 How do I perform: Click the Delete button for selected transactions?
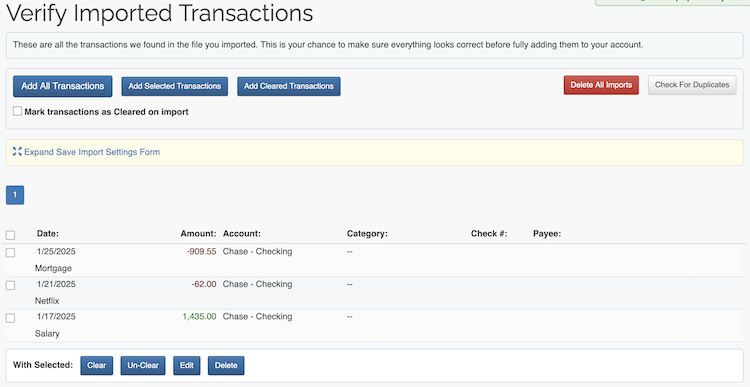[x=226, y=365]
